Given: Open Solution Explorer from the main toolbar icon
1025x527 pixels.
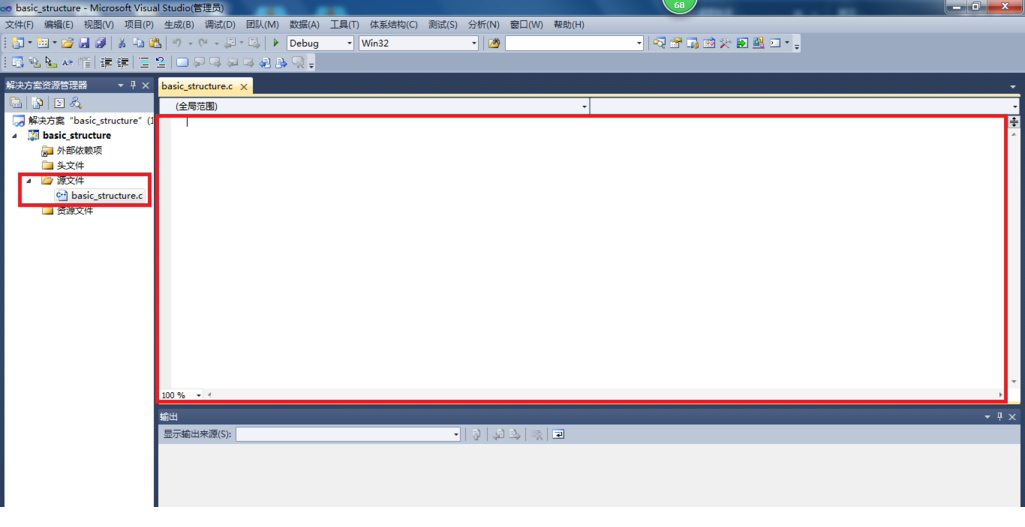Looking at the screenshot, I should pyautogui.click(x=660, y=43).
